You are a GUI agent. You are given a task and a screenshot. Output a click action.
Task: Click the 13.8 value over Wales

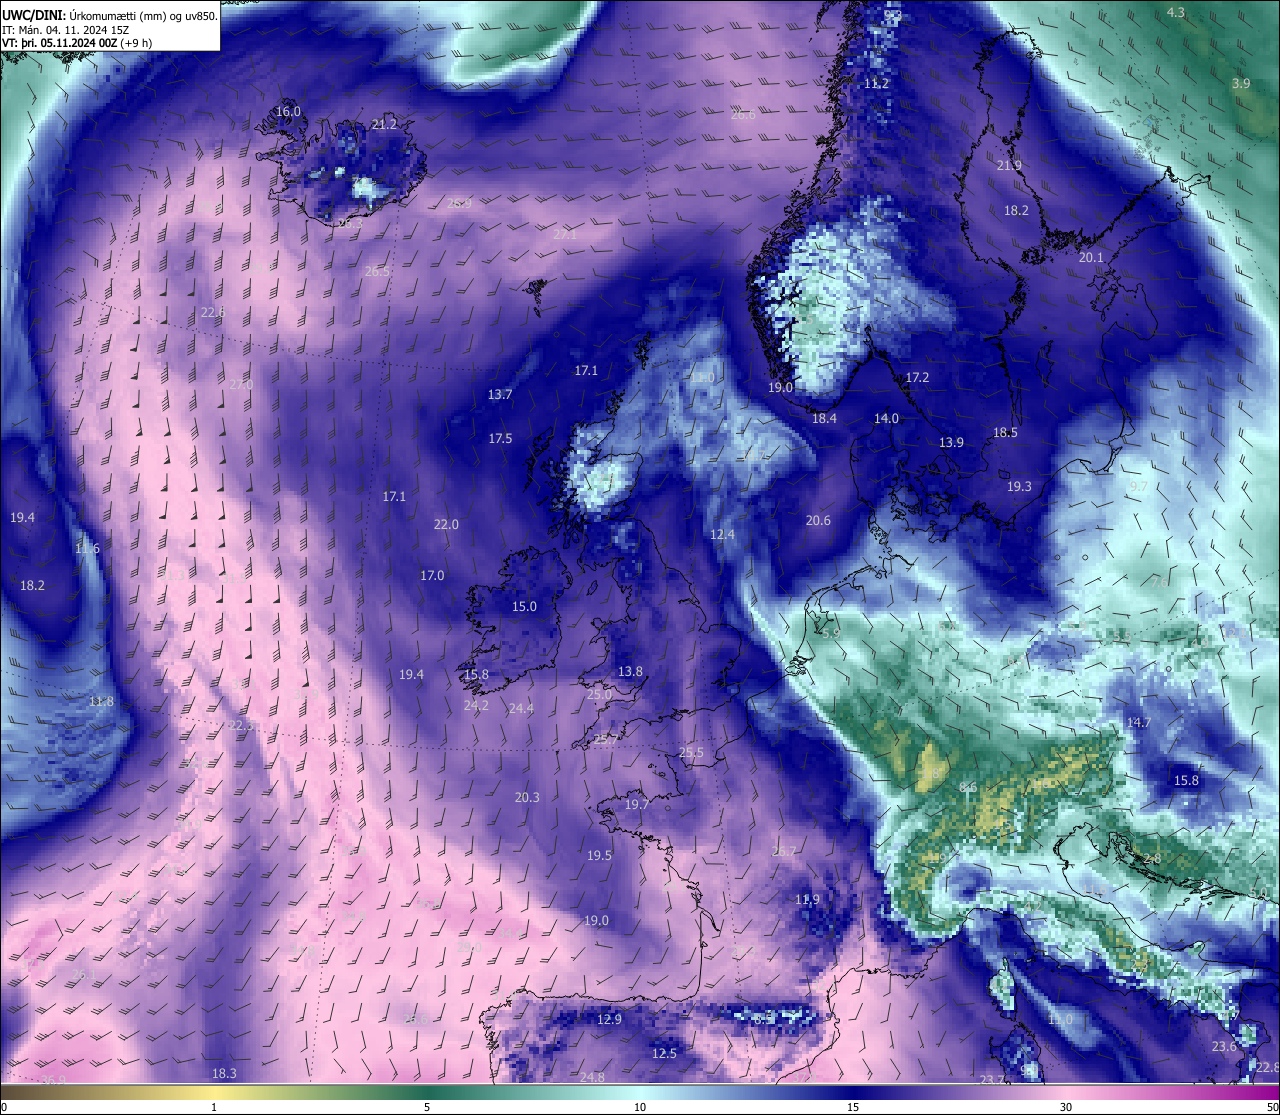630,671
